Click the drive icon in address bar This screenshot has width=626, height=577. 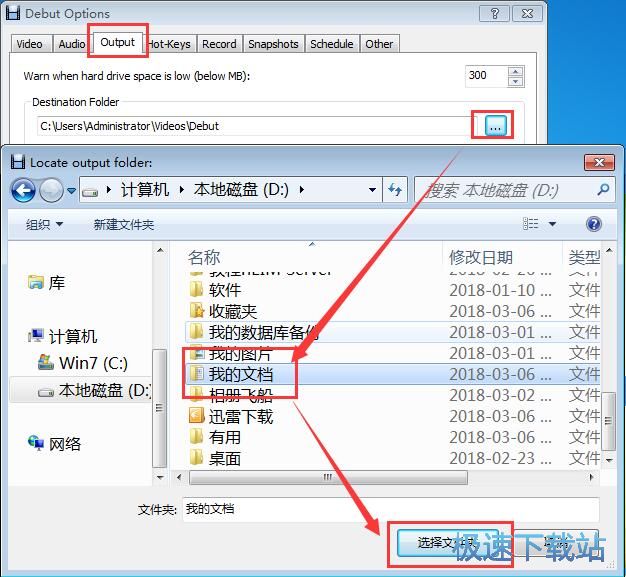pos(90,192)
